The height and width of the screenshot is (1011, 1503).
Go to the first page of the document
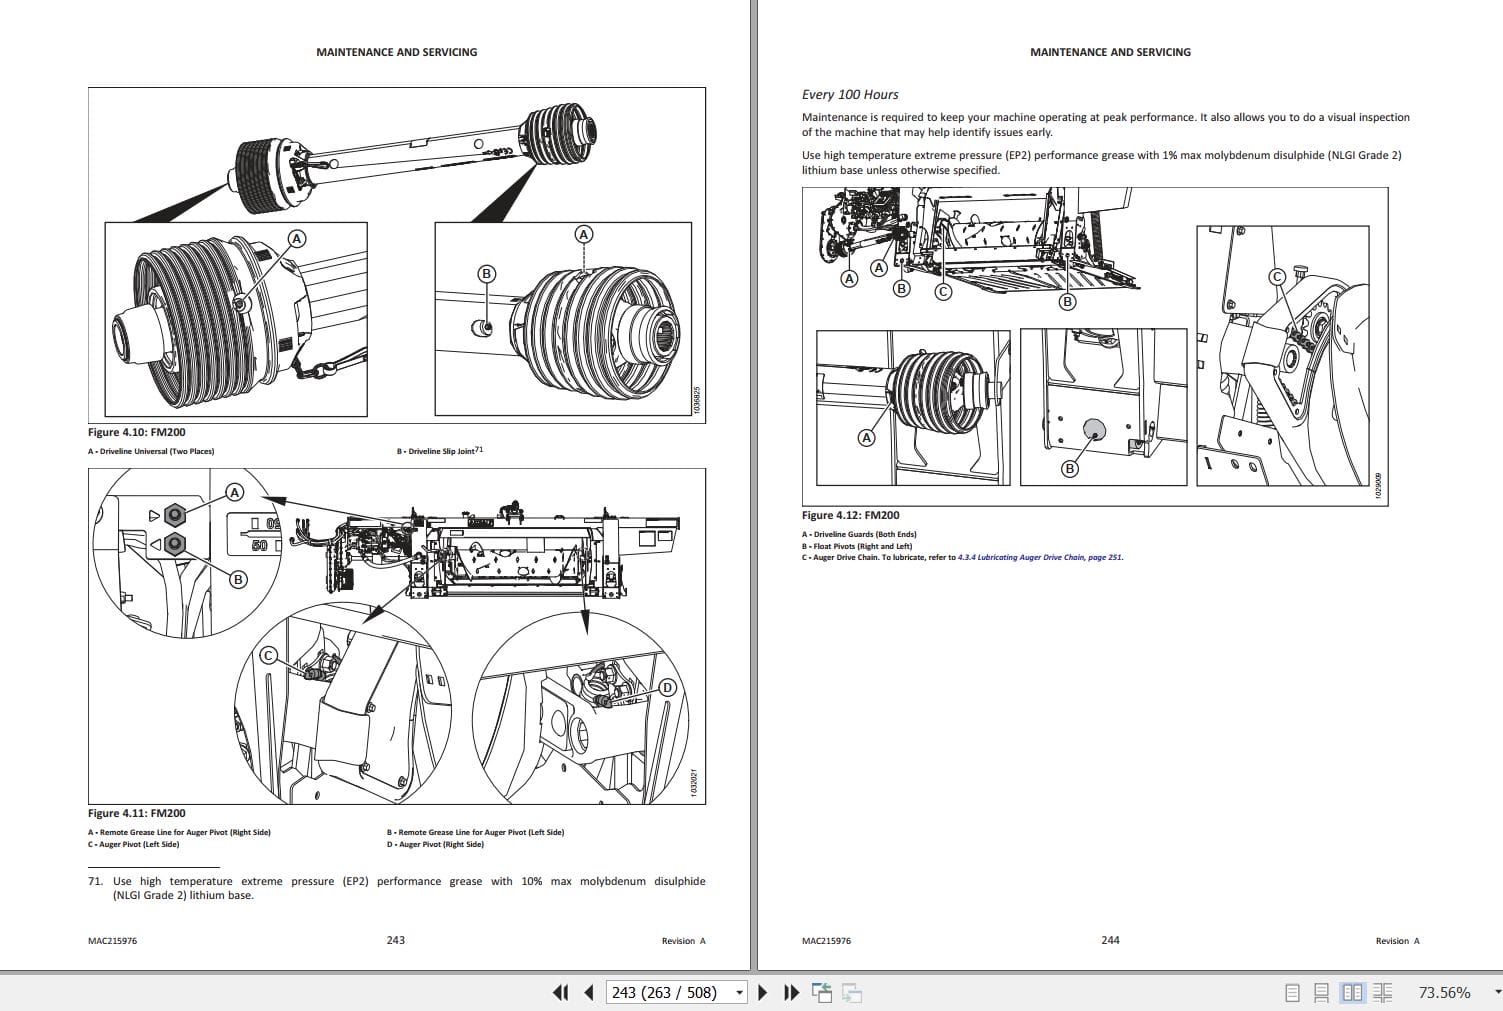(x=559, y=992)
